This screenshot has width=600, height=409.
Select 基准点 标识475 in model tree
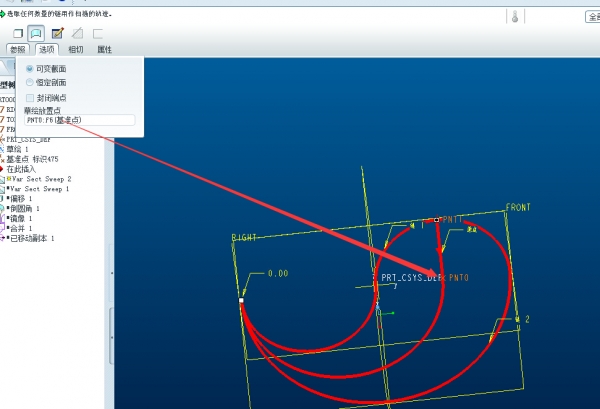[38, 159]
